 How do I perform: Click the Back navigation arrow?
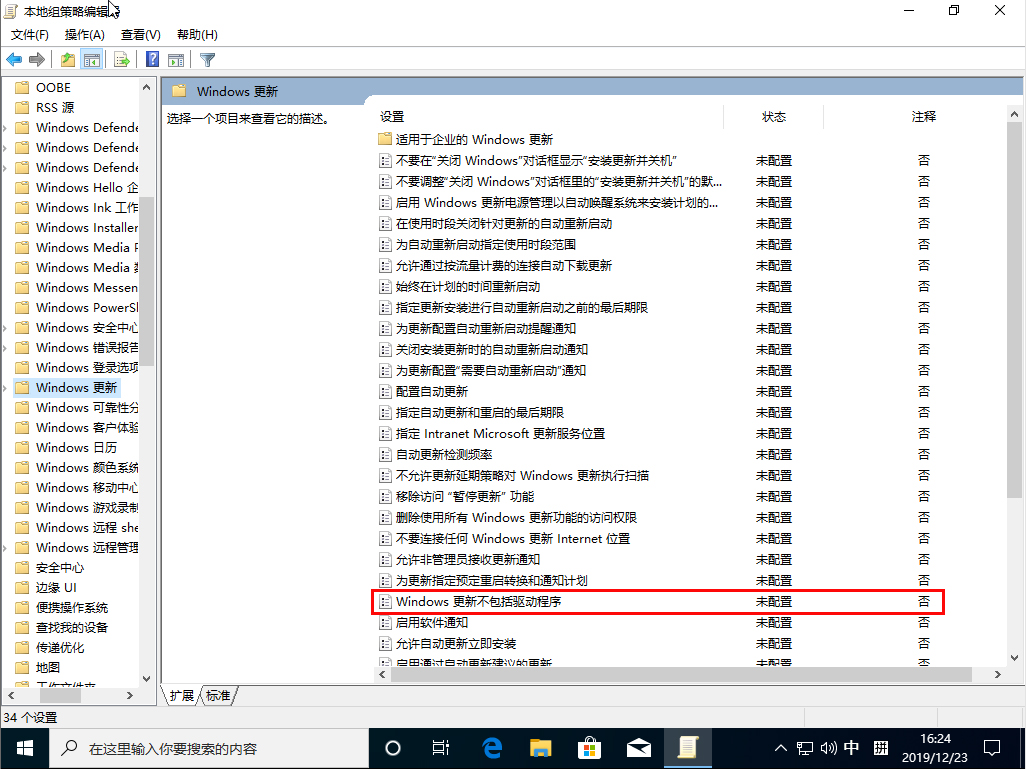(x=13, y=59)
